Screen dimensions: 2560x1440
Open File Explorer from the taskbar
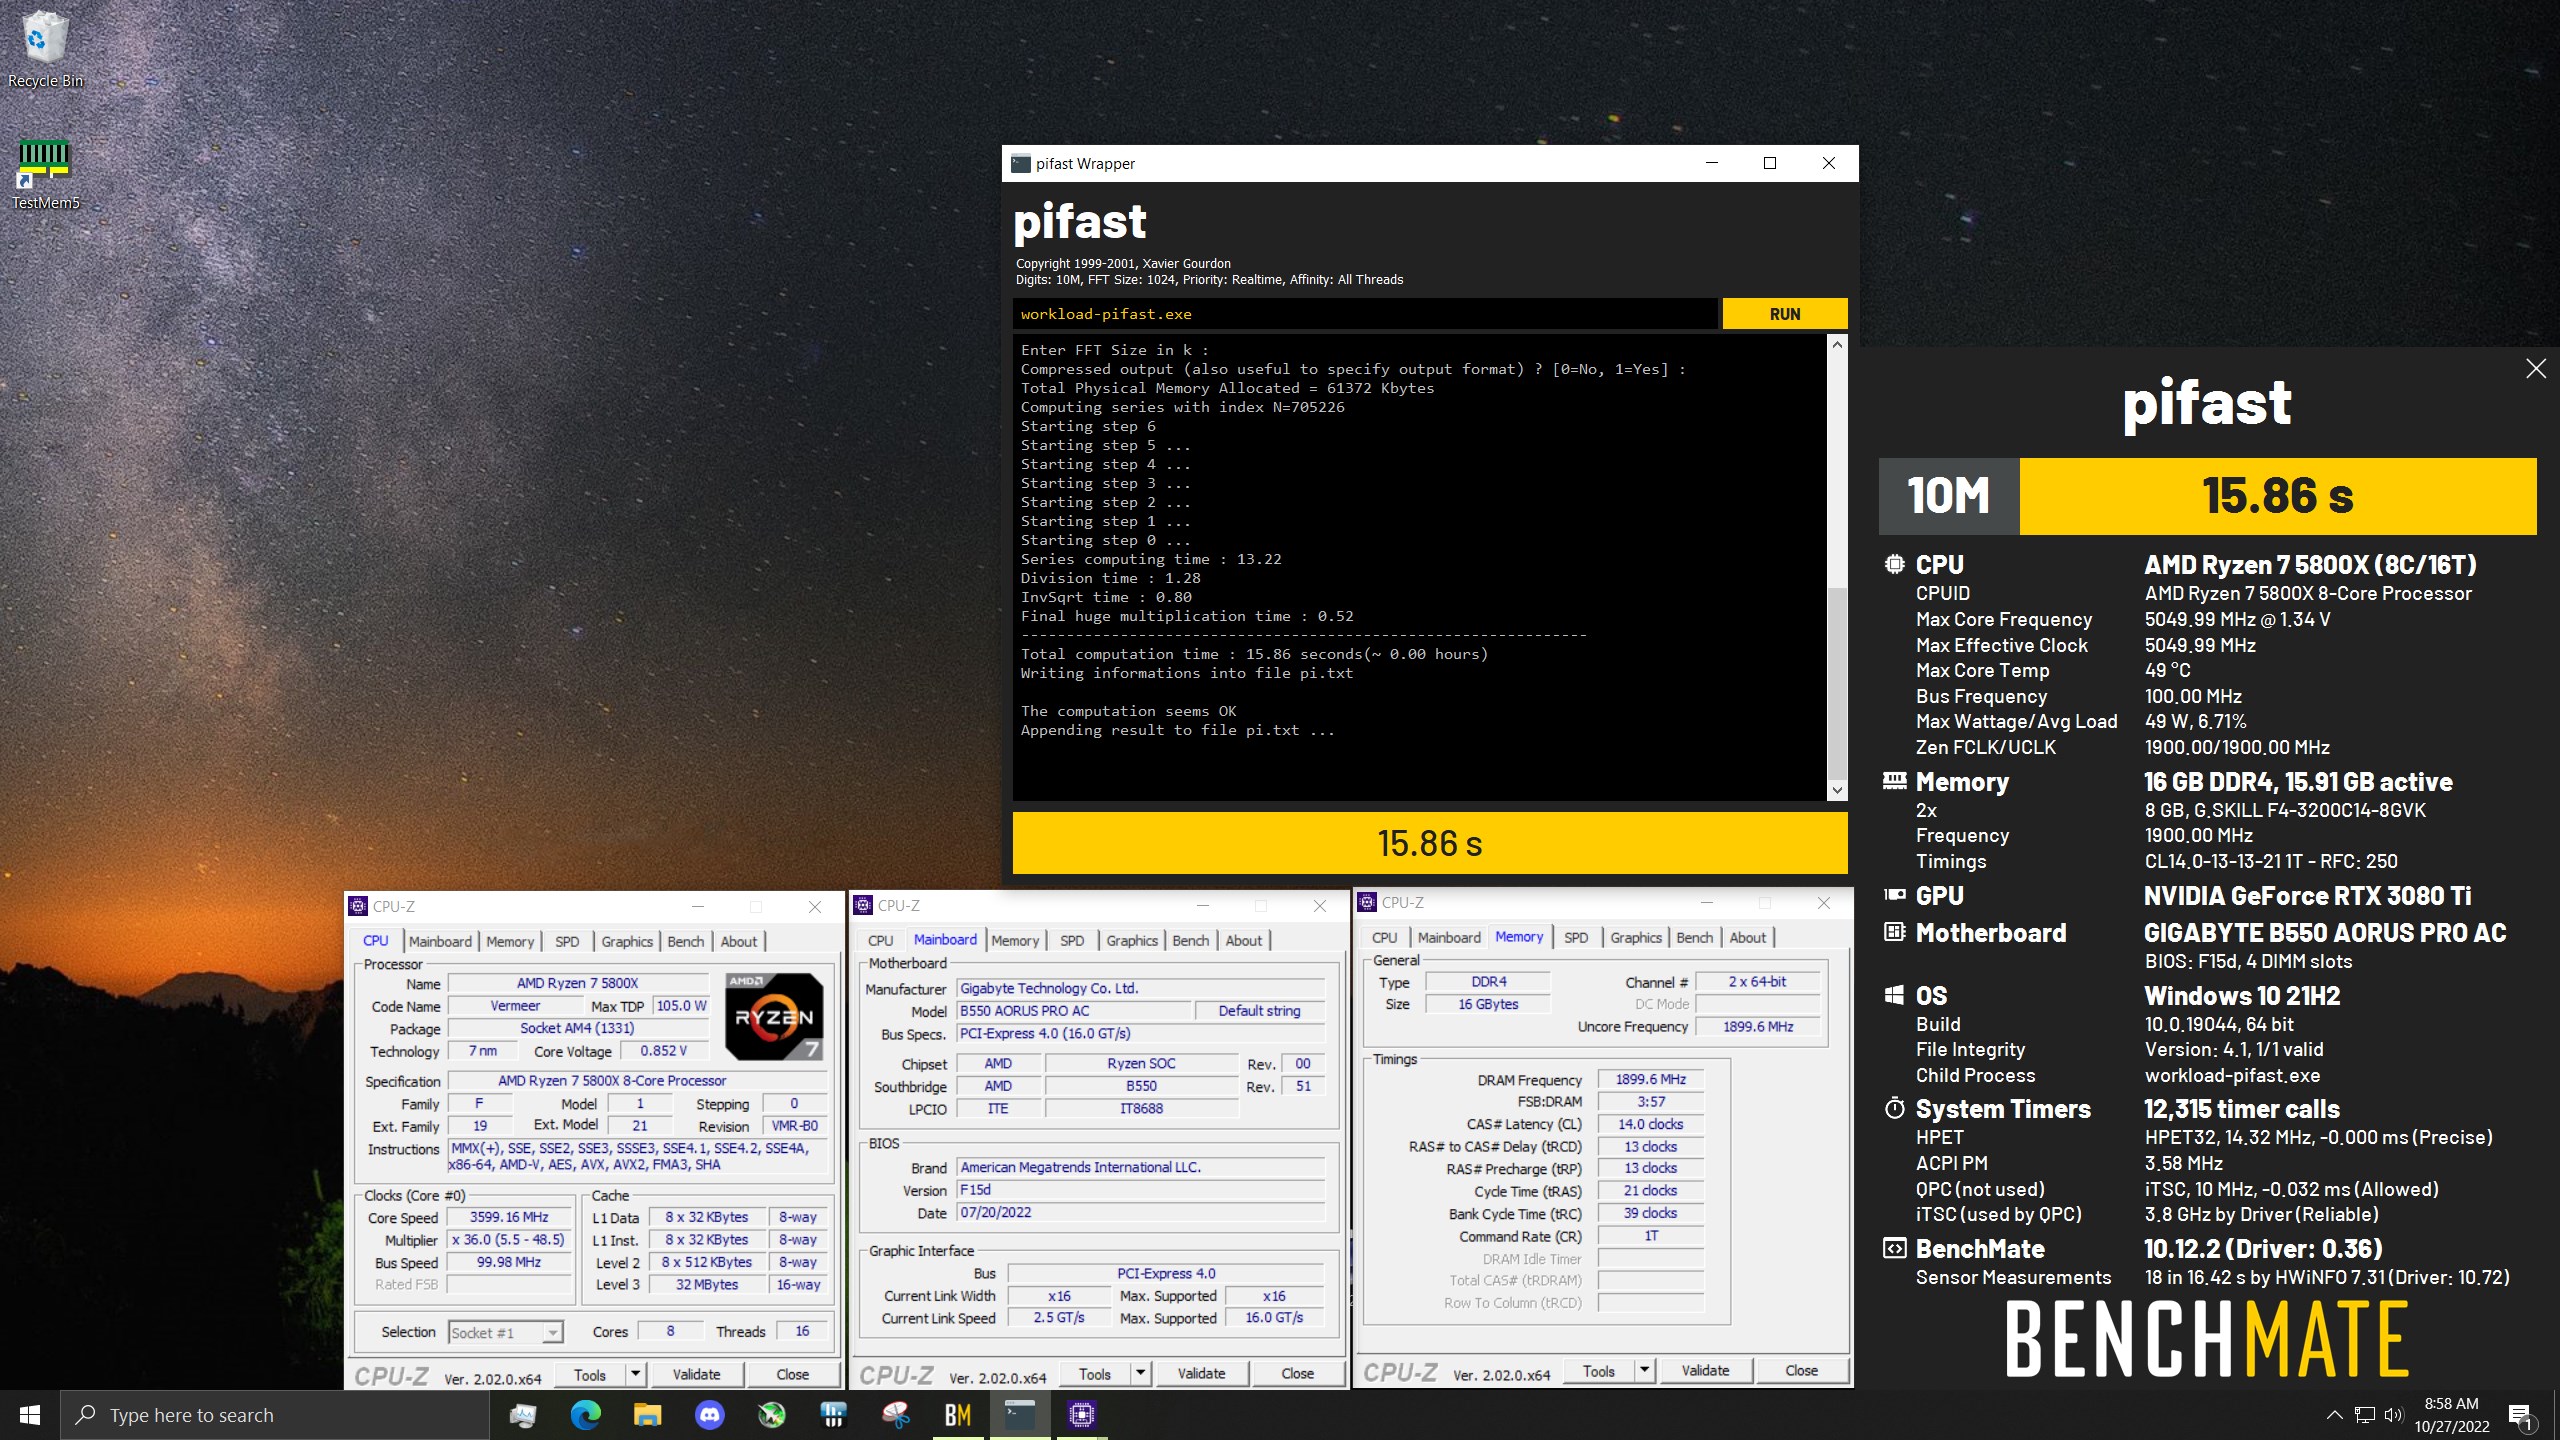tap(647, 1415)
